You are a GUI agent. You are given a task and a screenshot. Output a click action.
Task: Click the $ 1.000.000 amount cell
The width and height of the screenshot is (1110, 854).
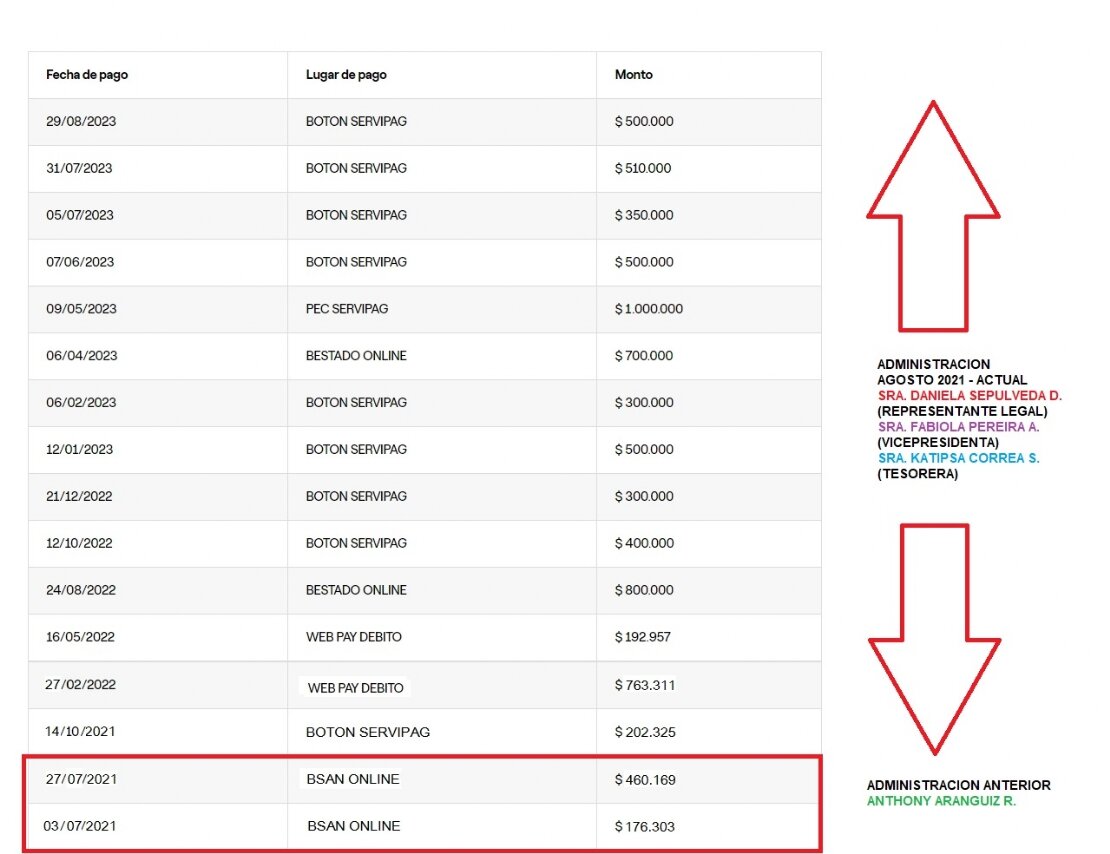click(648, 309)
